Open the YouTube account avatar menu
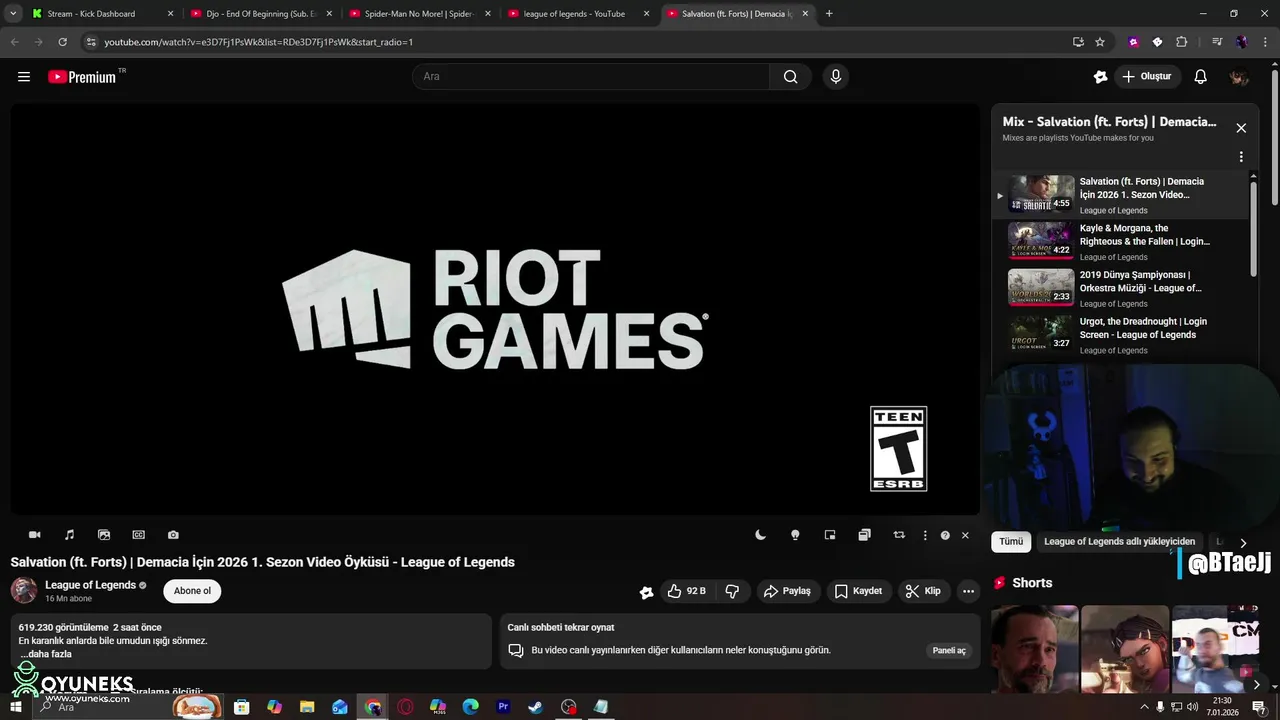Viewport: 1280px width, 720px height. [1239, 77]
